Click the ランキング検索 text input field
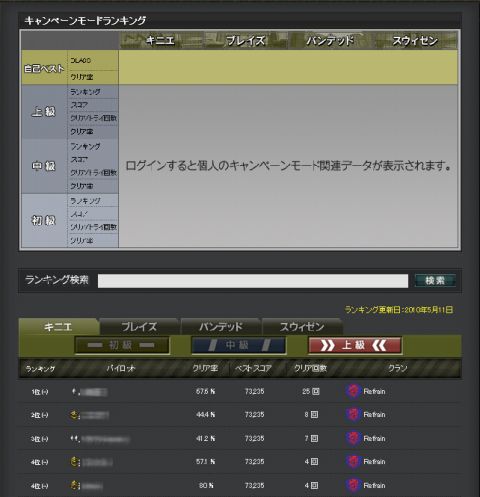Image resolution: width=480 pixels, height=497 pixels. [253, 281]
